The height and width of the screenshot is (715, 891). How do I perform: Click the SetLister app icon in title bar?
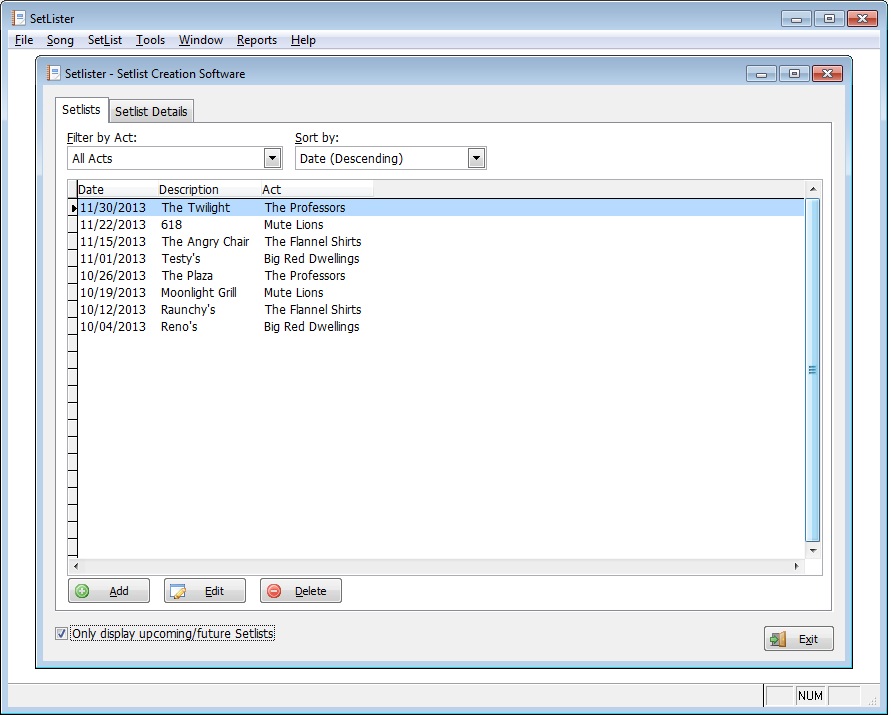pyautogui.click(x=17, y=18)
